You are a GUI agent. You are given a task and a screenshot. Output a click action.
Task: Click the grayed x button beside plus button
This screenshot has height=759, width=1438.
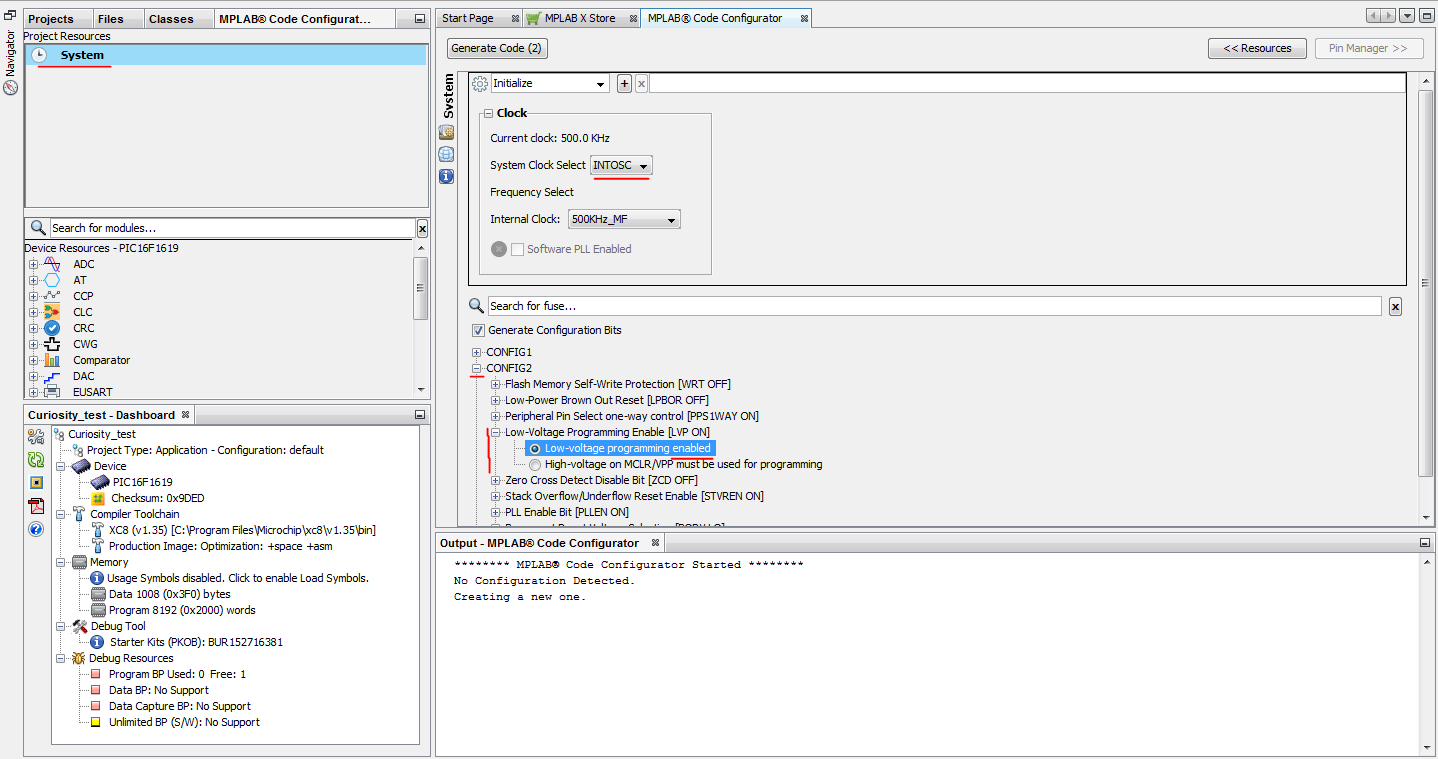(642, 84)
